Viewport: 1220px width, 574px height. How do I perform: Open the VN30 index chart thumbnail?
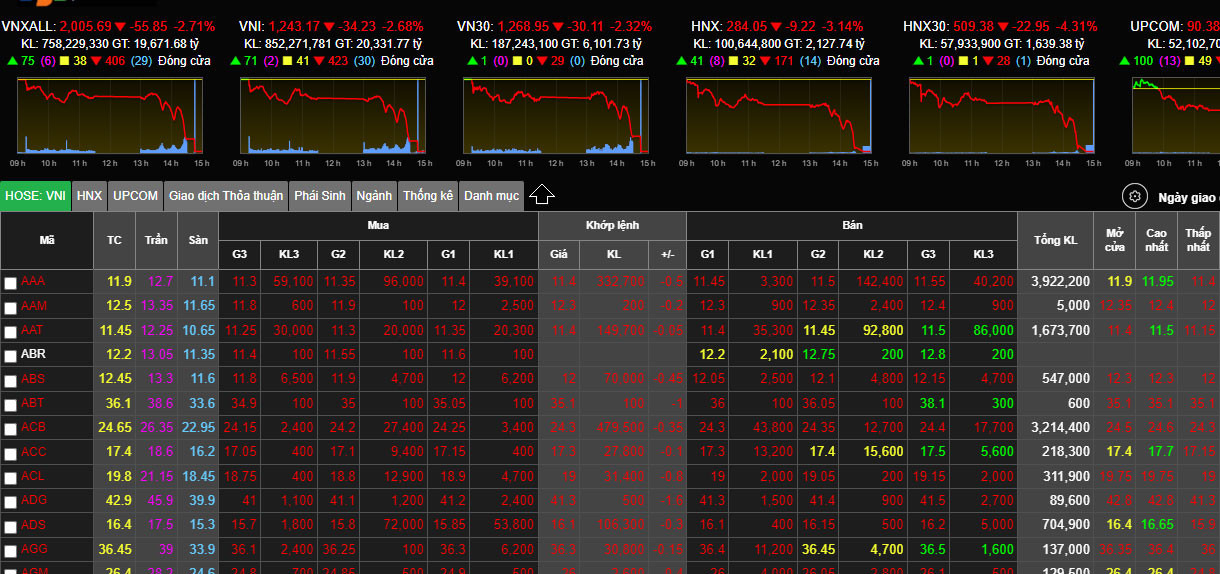556,116
